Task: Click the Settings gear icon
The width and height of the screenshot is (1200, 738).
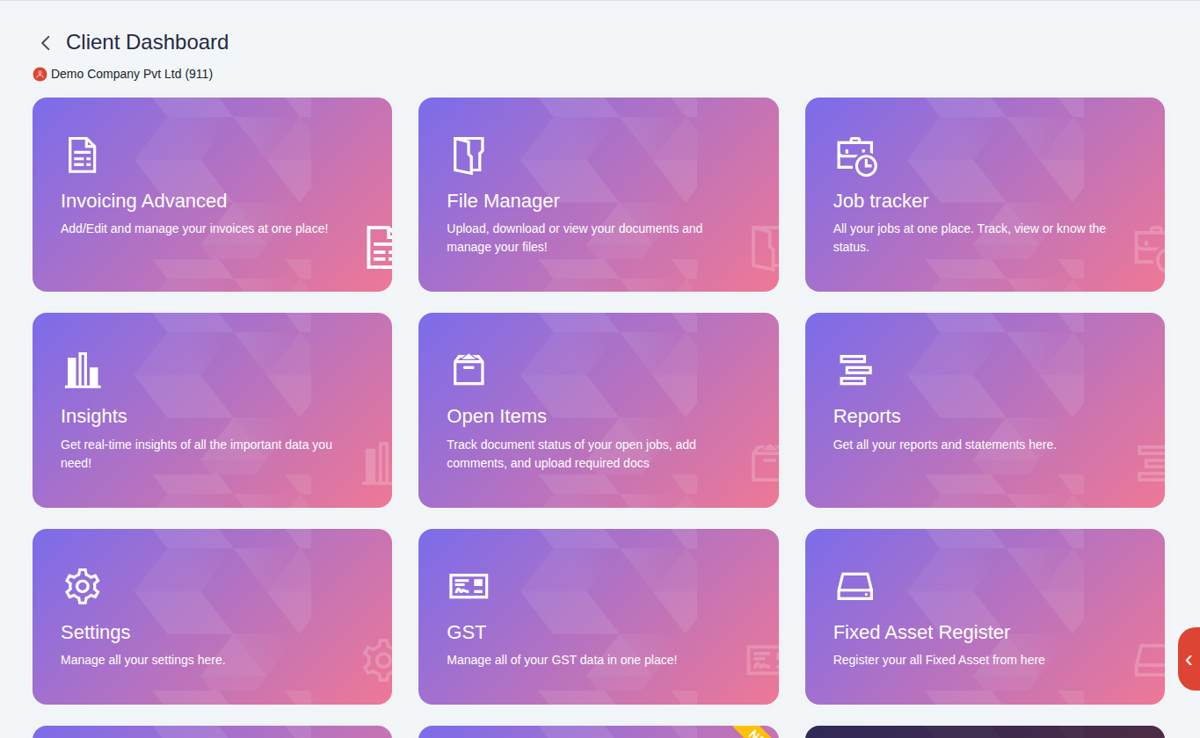Action: click(82, 586)
